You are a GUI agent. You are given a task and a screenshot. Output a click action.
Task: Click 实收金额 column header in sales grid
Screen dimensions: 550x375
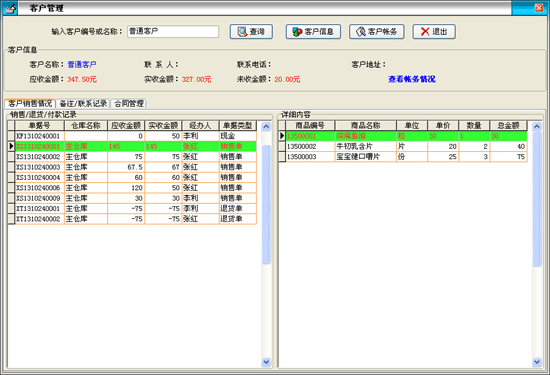pos(163,126)
